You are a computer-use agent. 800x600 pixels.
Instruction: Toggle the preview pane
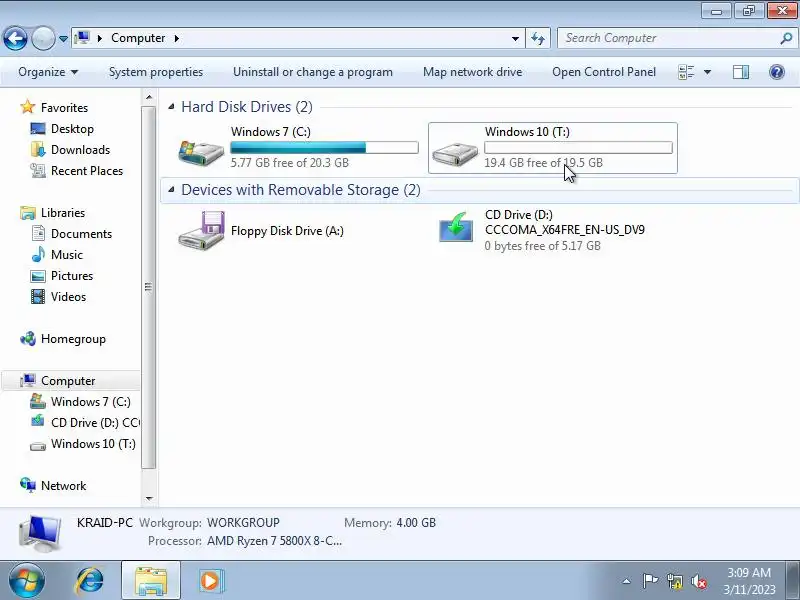click(x=741, y=72)
